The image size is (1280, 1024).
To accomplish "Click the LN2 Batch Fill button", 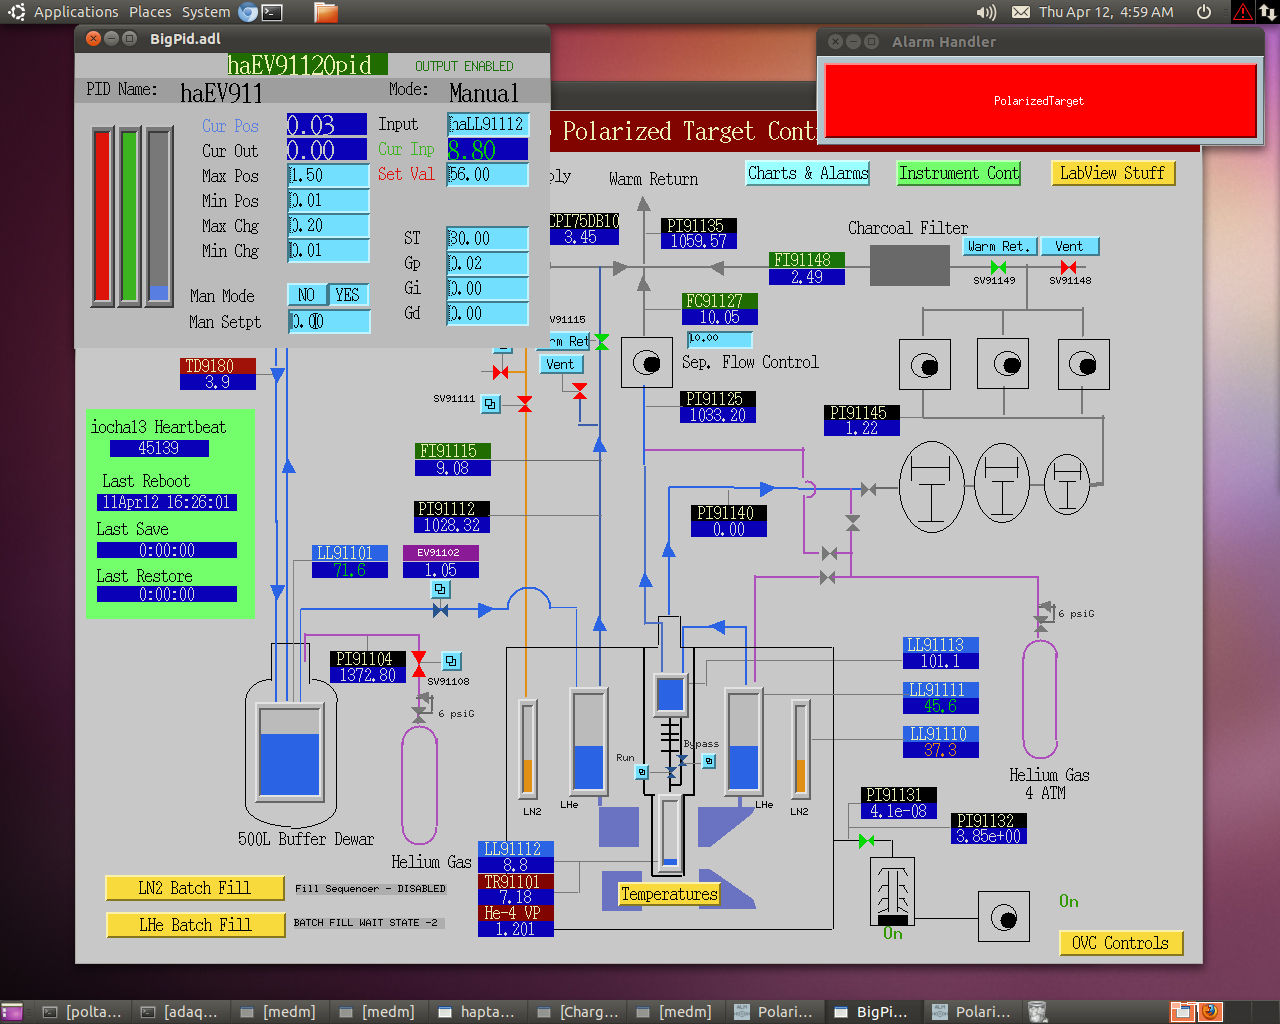I will pyautogui.click(x=195, y=888).
